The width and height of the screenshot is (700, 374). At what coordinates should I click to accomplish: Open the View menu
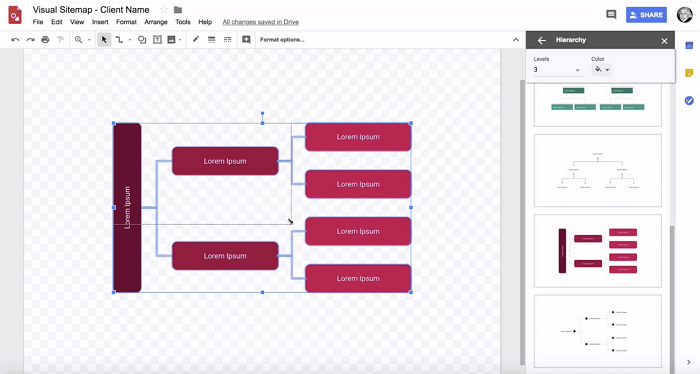tap(77, 22)
